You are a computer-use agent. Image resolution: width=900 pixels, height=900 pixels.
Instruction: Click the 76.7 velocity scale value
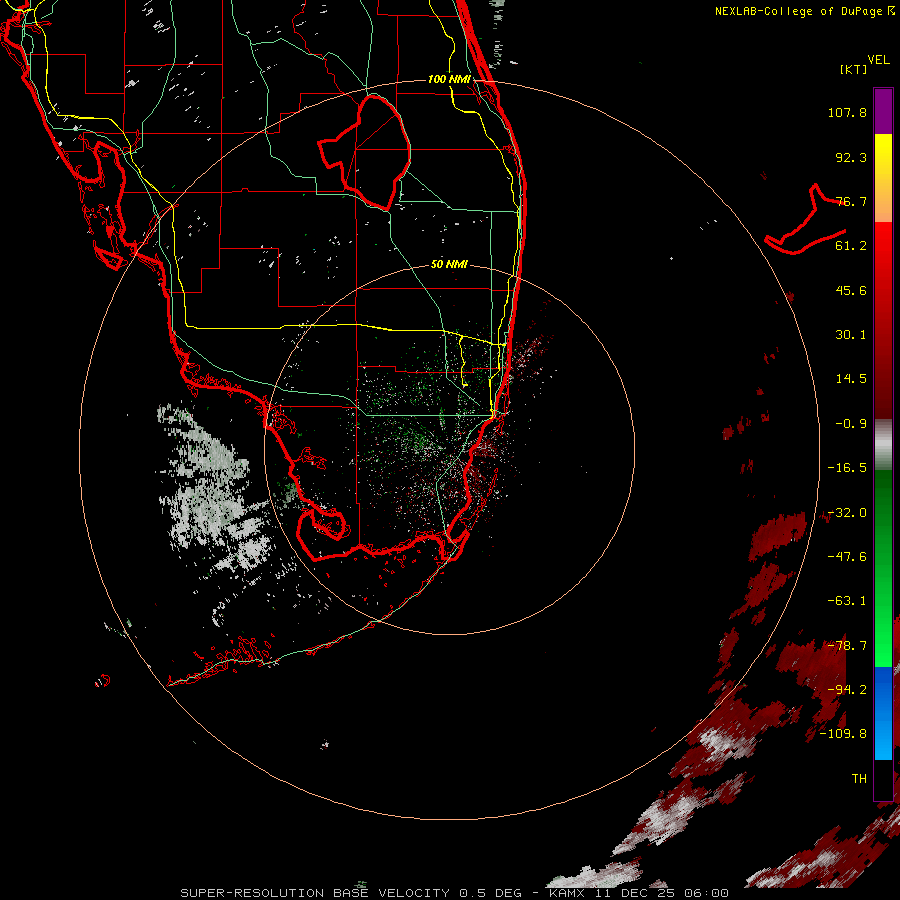pyautogui.click(x=851, y=201)
